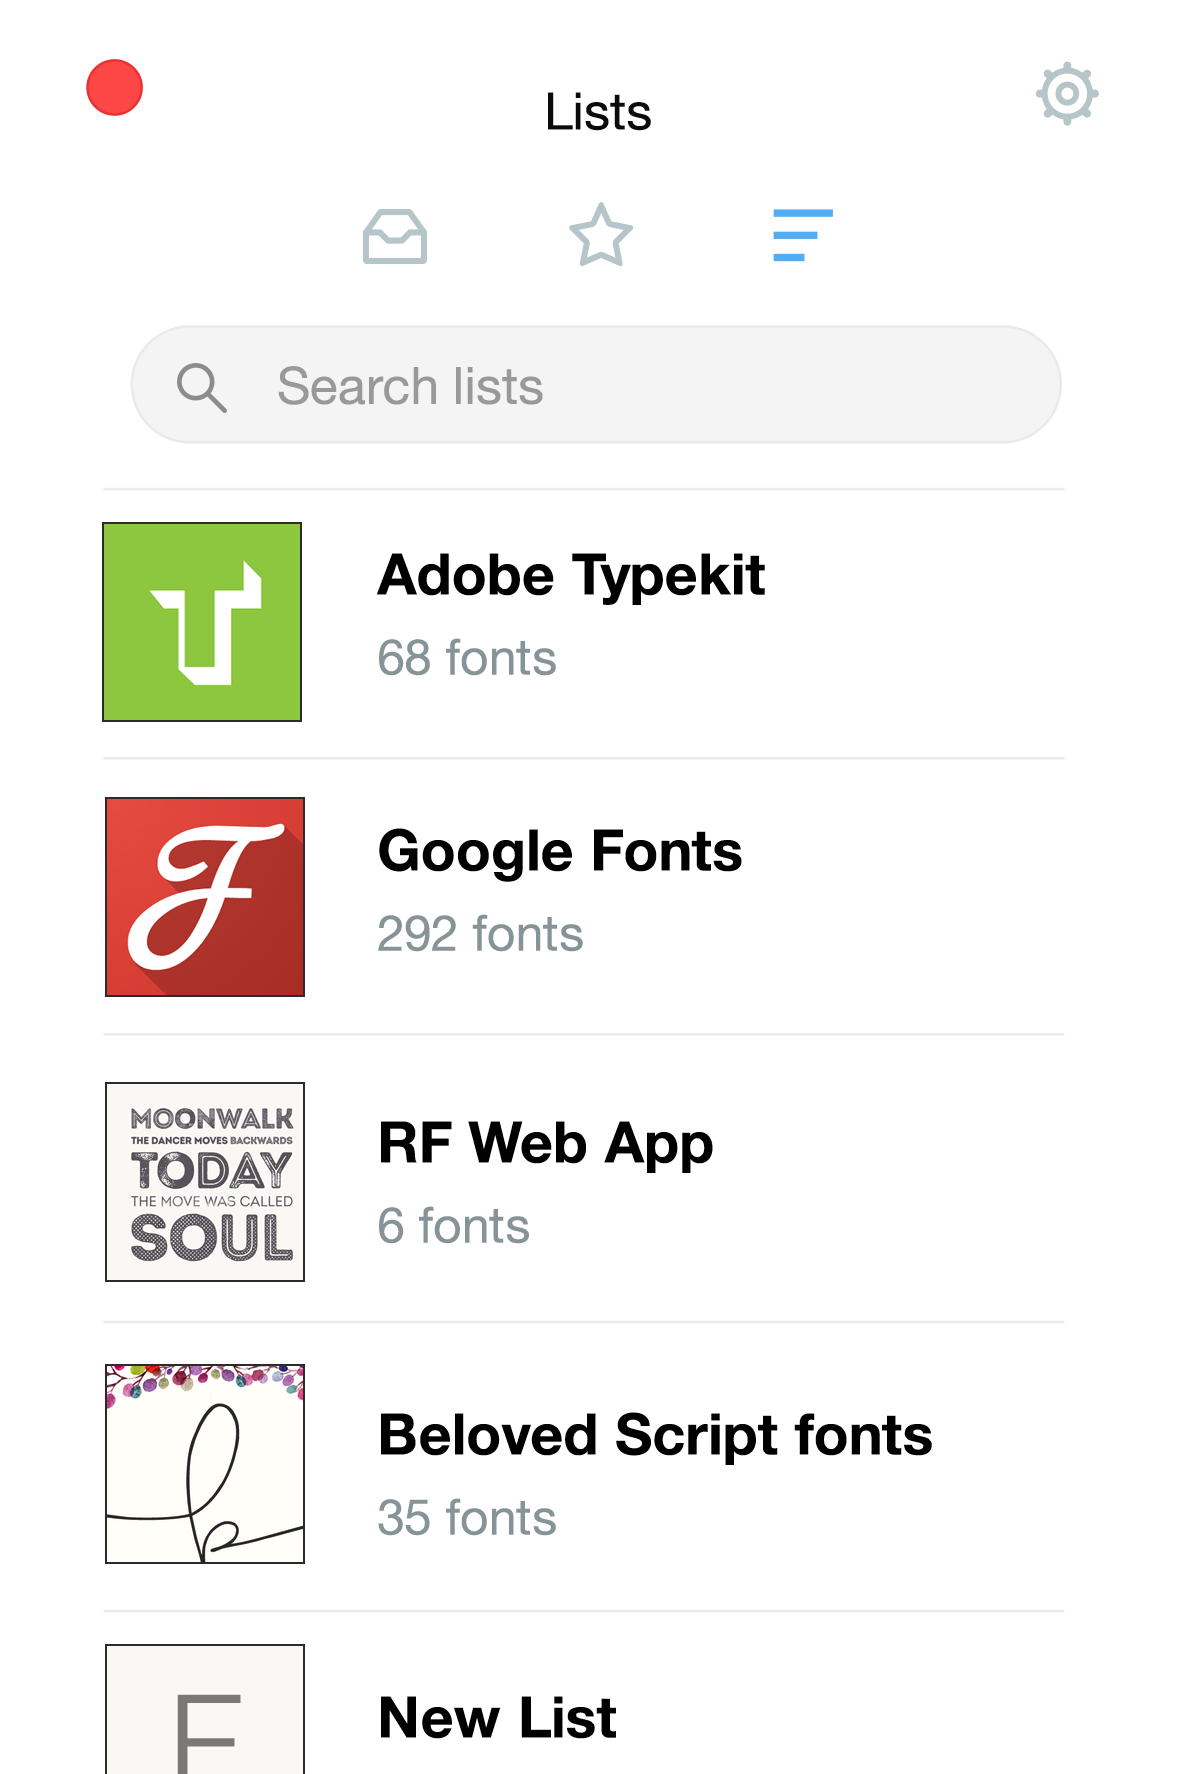Open the settings gear
The image size is (1200, 1774).
point(1066,95)
